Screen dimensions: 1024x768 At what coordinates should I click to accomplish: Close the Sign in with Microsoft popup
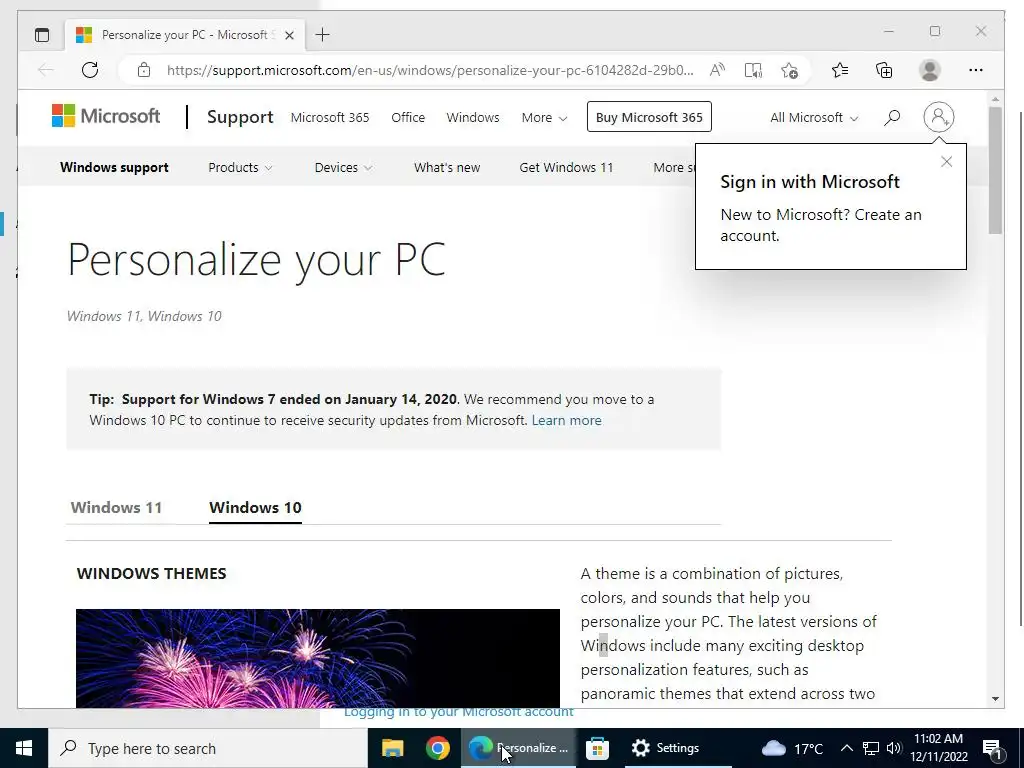tap(946, 162)
